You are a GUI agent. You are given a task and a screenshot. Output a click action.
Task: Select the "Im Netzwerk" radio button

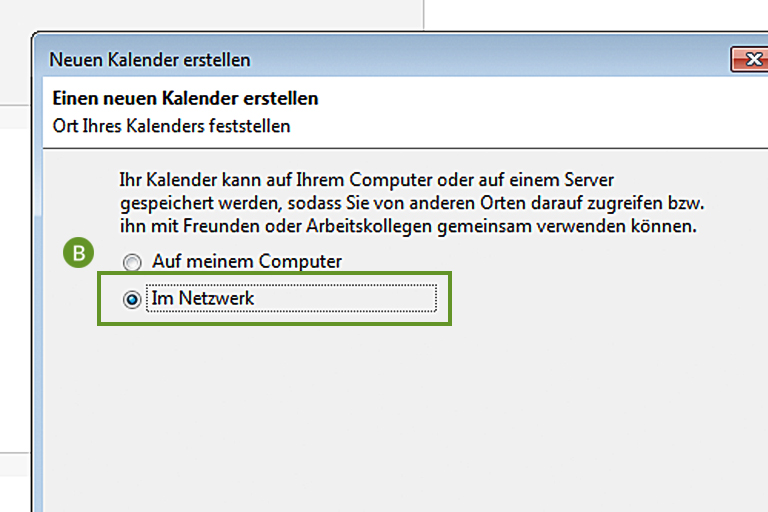pyautogui.click(x=132, y=299)
